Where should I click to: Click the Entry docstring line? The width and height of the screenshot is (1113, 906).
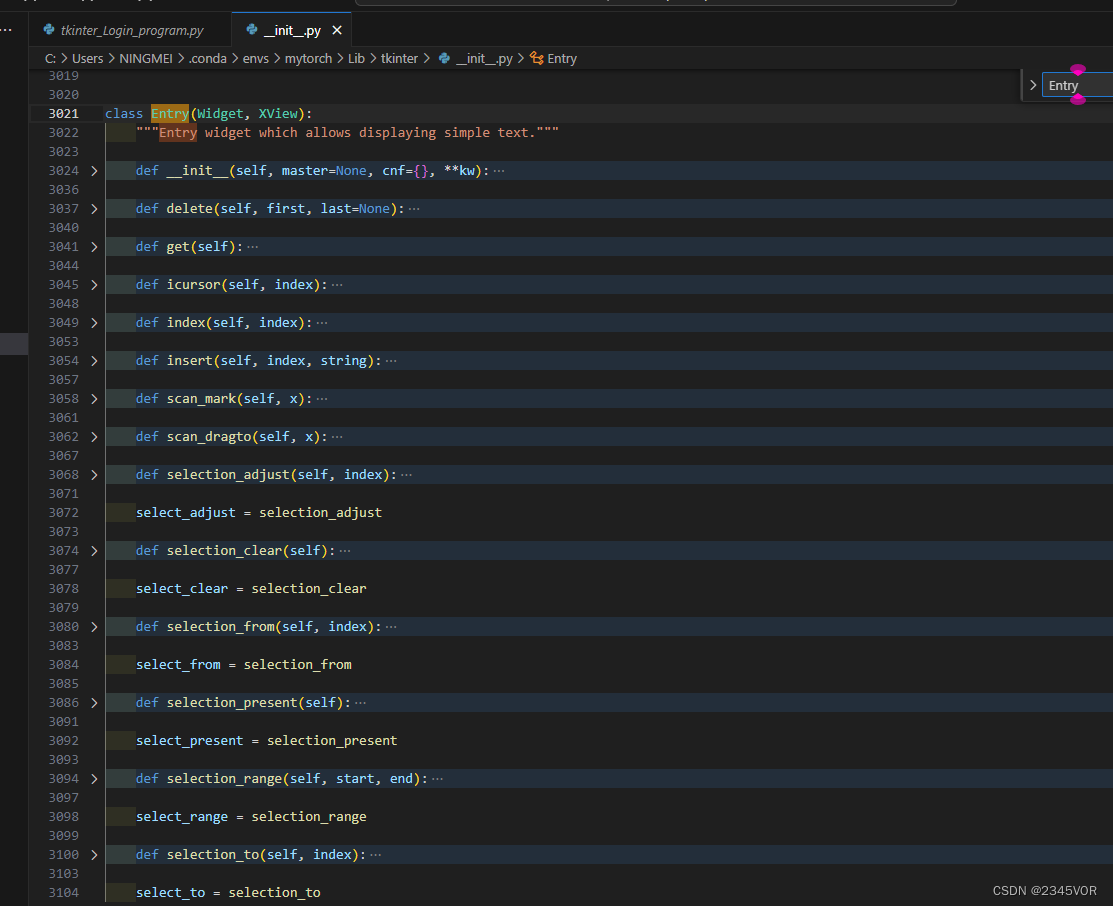pyautogui.click(x=347, y=133)
